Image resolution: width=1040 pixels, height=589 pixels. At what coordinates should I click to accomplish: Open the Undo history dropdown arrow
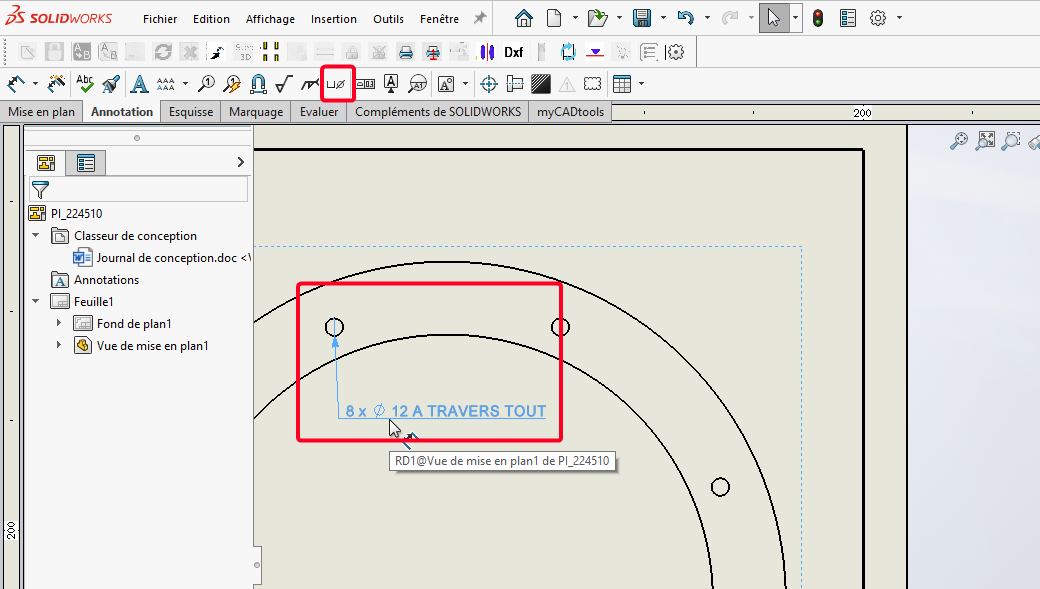point(707,18)
